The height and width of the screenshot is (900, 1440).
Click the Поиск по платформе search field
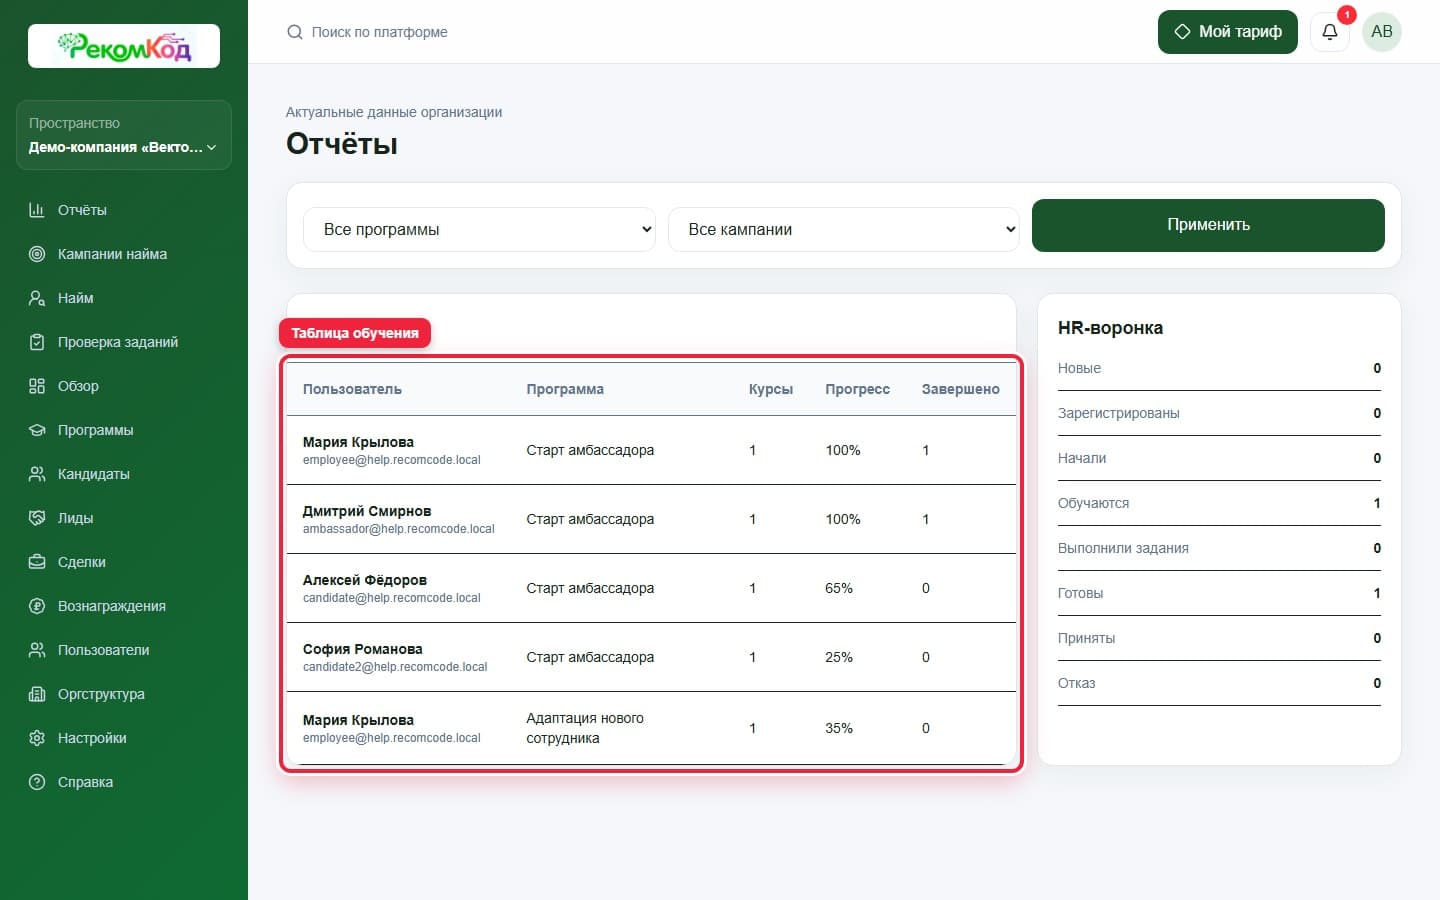click(380, 32)
